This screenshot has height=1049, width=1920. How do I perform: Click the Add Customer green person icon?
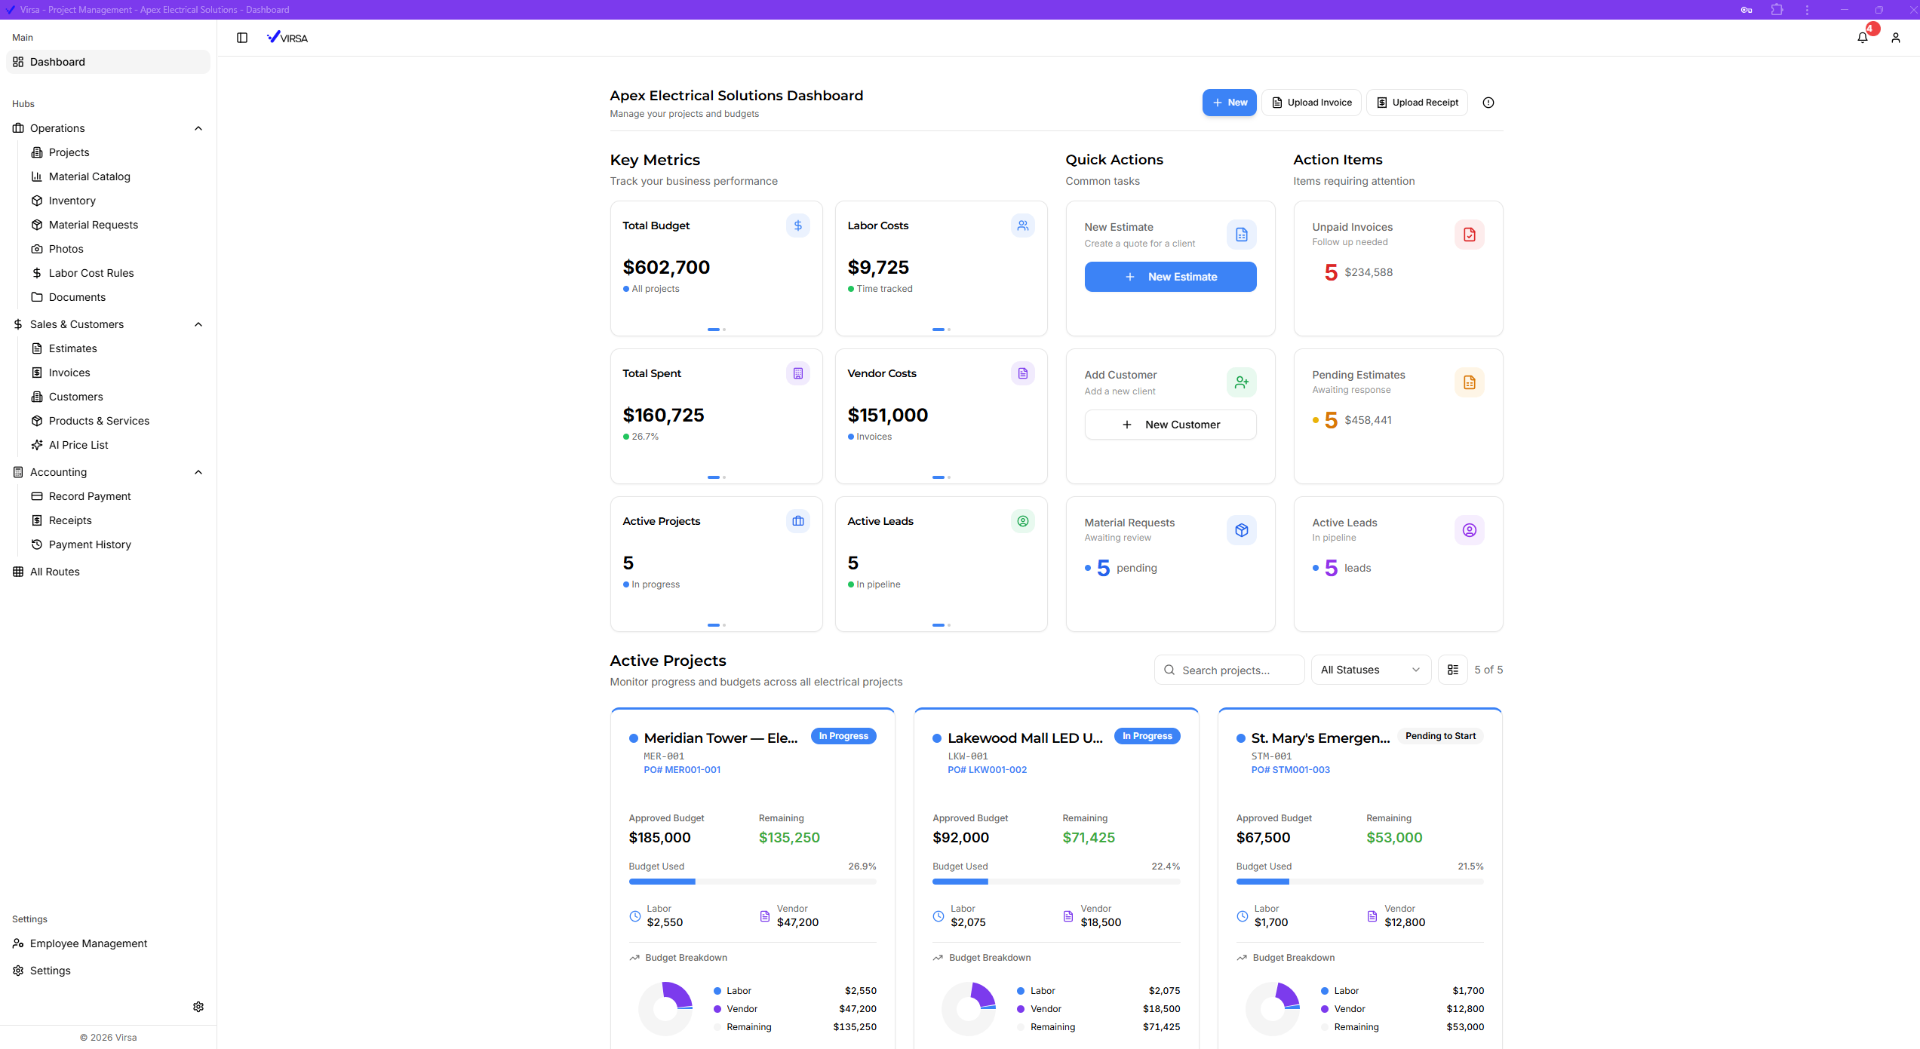click(1241, 383)
